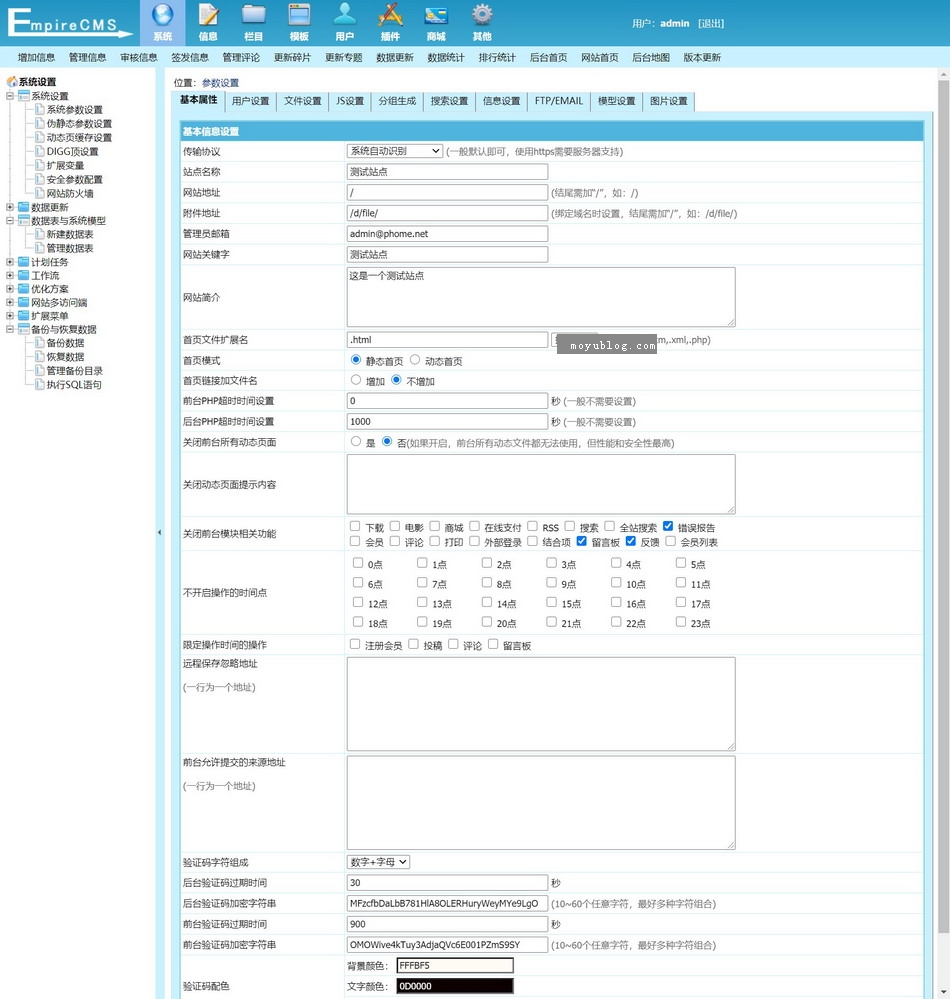Open 网站防火墙 in the sidebar tree

pos(70,194)
